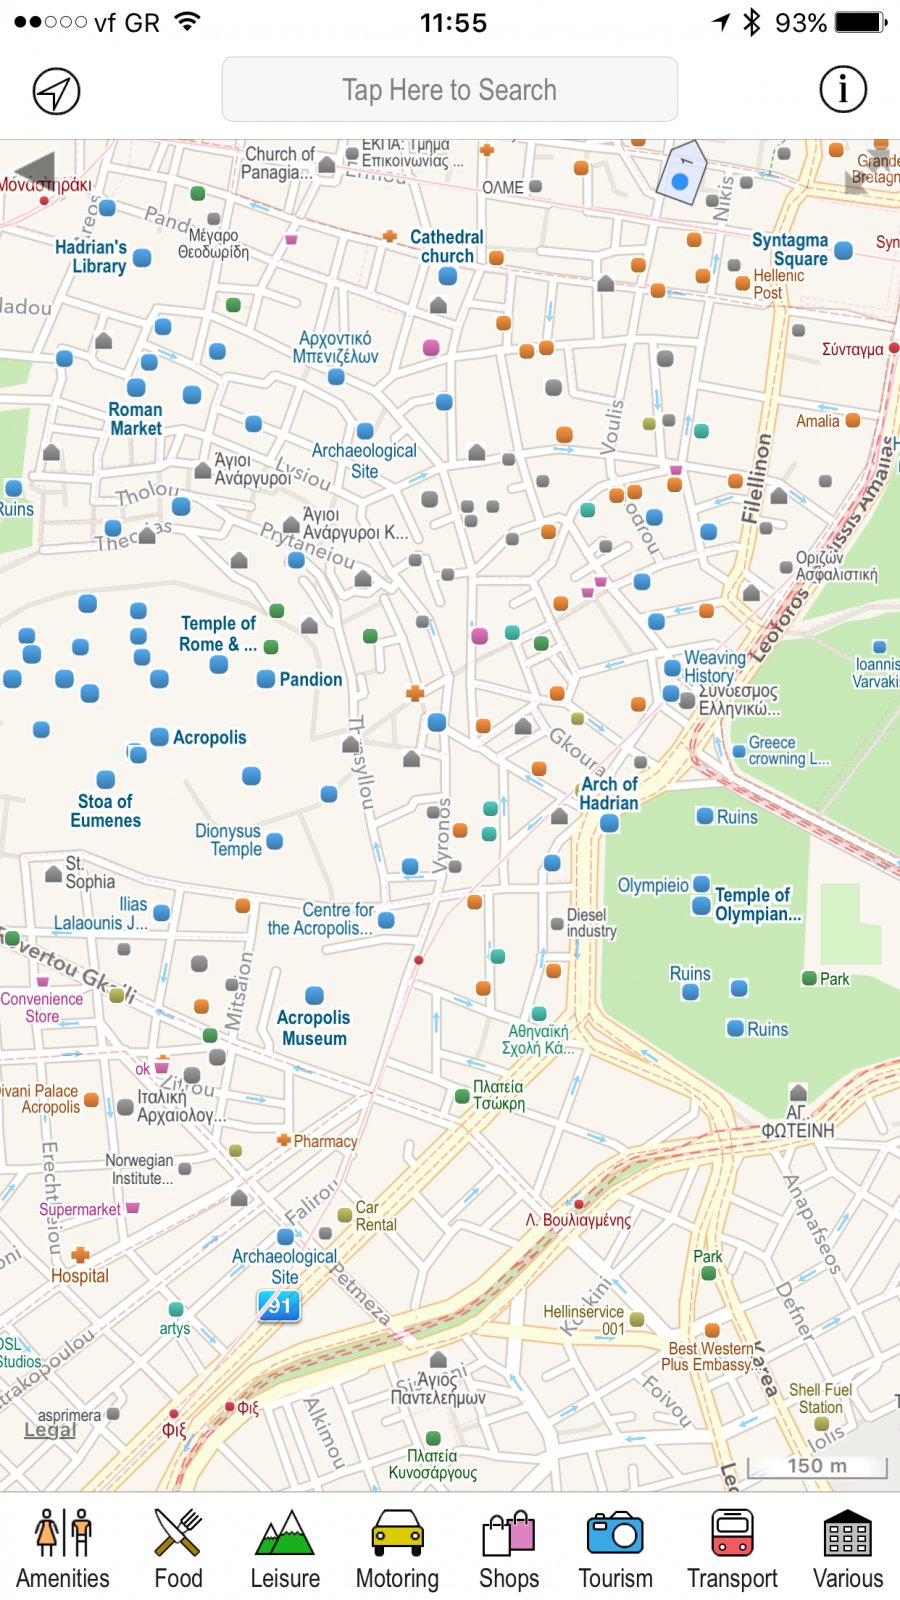
Task: Select the Norwegian Institute marker
Action: click(x=185, y=1168)
